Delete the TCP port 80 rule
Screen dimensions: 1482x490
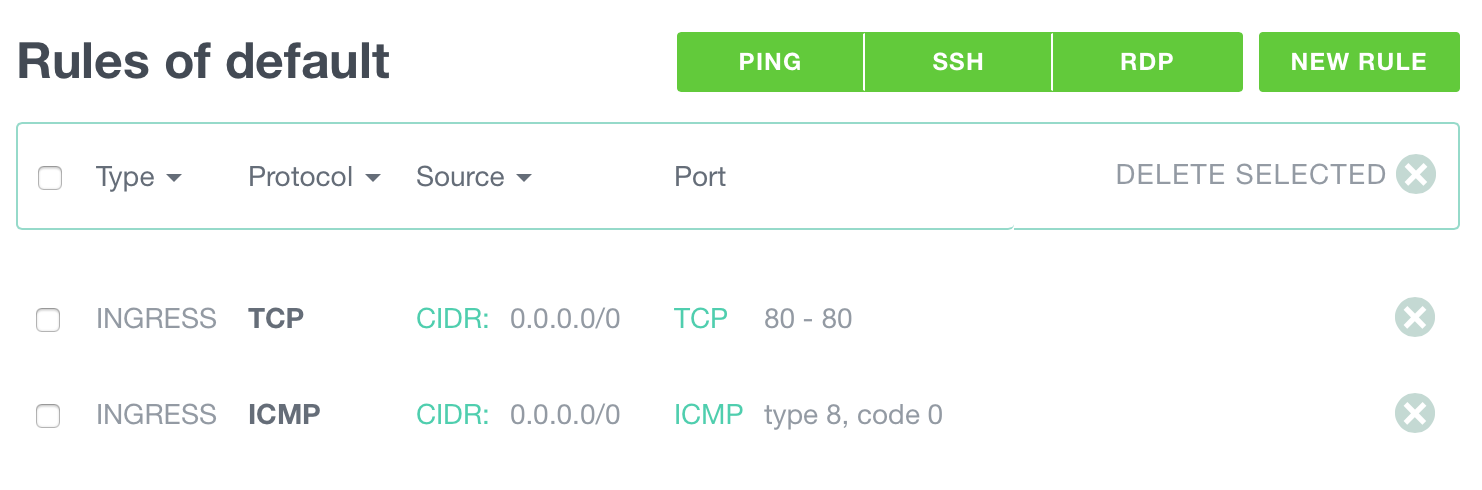(x=1415, y=318)
